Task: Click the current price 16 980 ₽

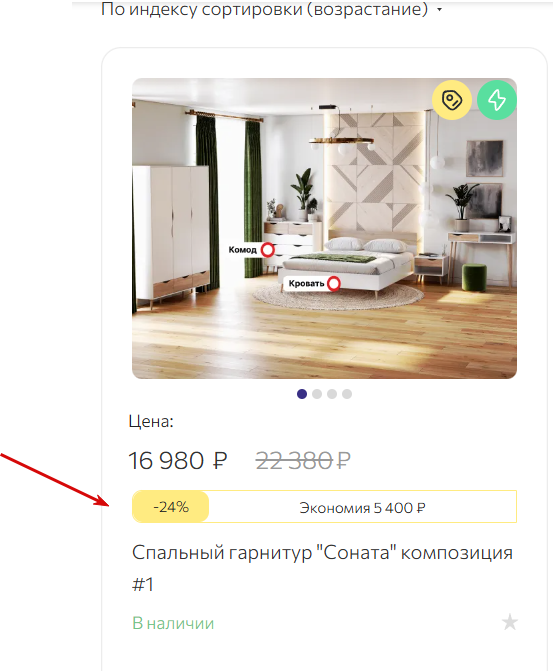Action: coord(178,461)
